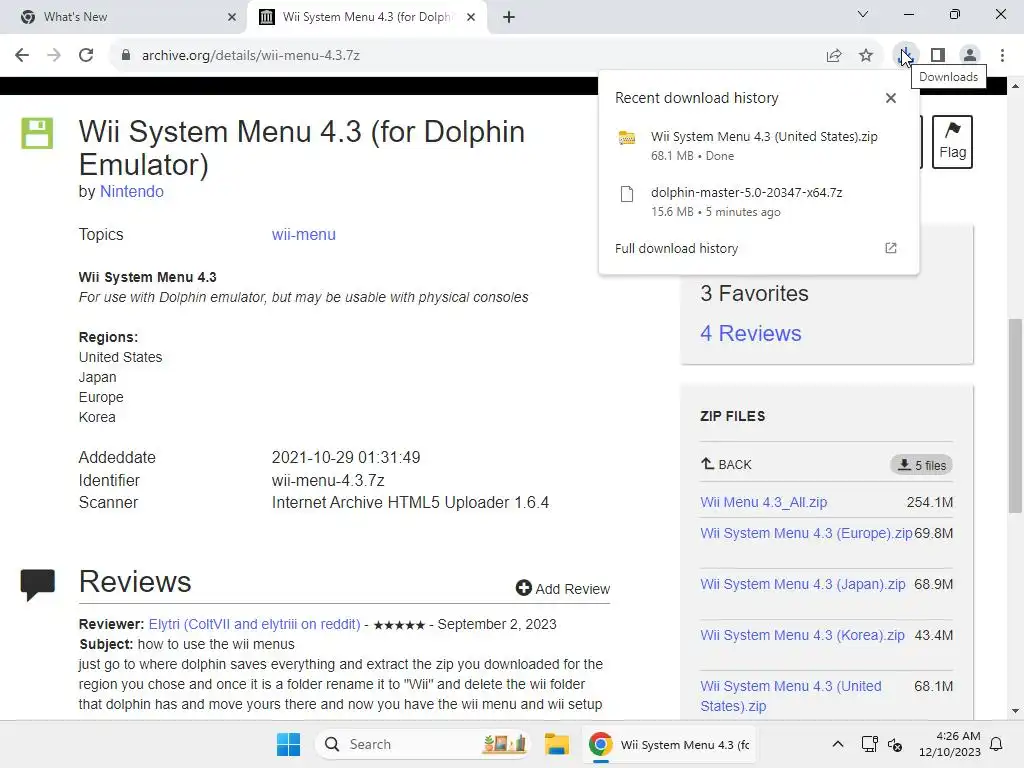Viewport: 1024px width, 768px height.
Task: Click the site lock icon in address bar
Action: click(126, 56)
